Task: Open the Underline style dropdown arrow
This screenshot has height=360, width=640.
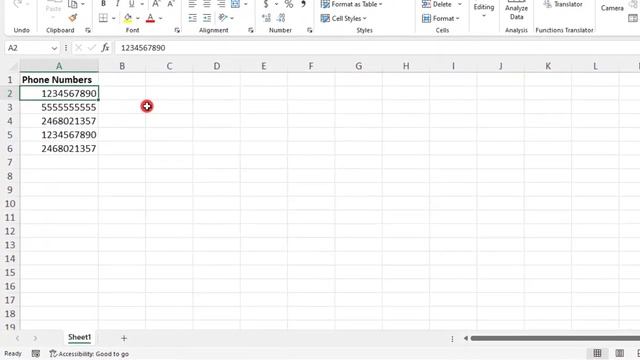Action: [142, 4]
